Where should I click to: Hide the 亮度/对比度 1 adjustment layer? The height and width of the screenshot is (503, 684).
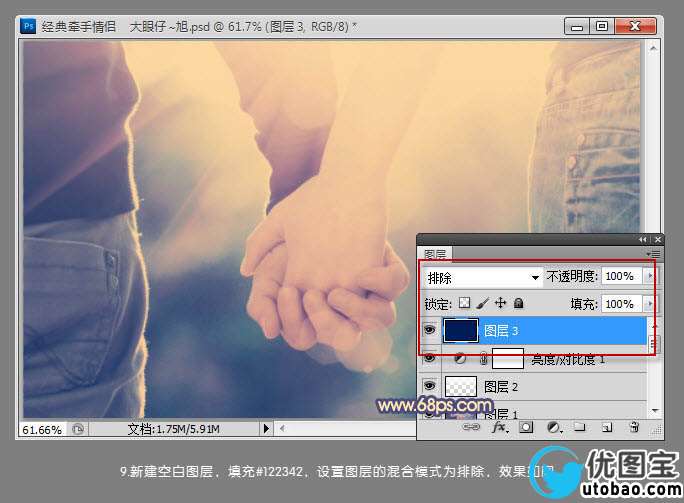click(x=430, y=358)
